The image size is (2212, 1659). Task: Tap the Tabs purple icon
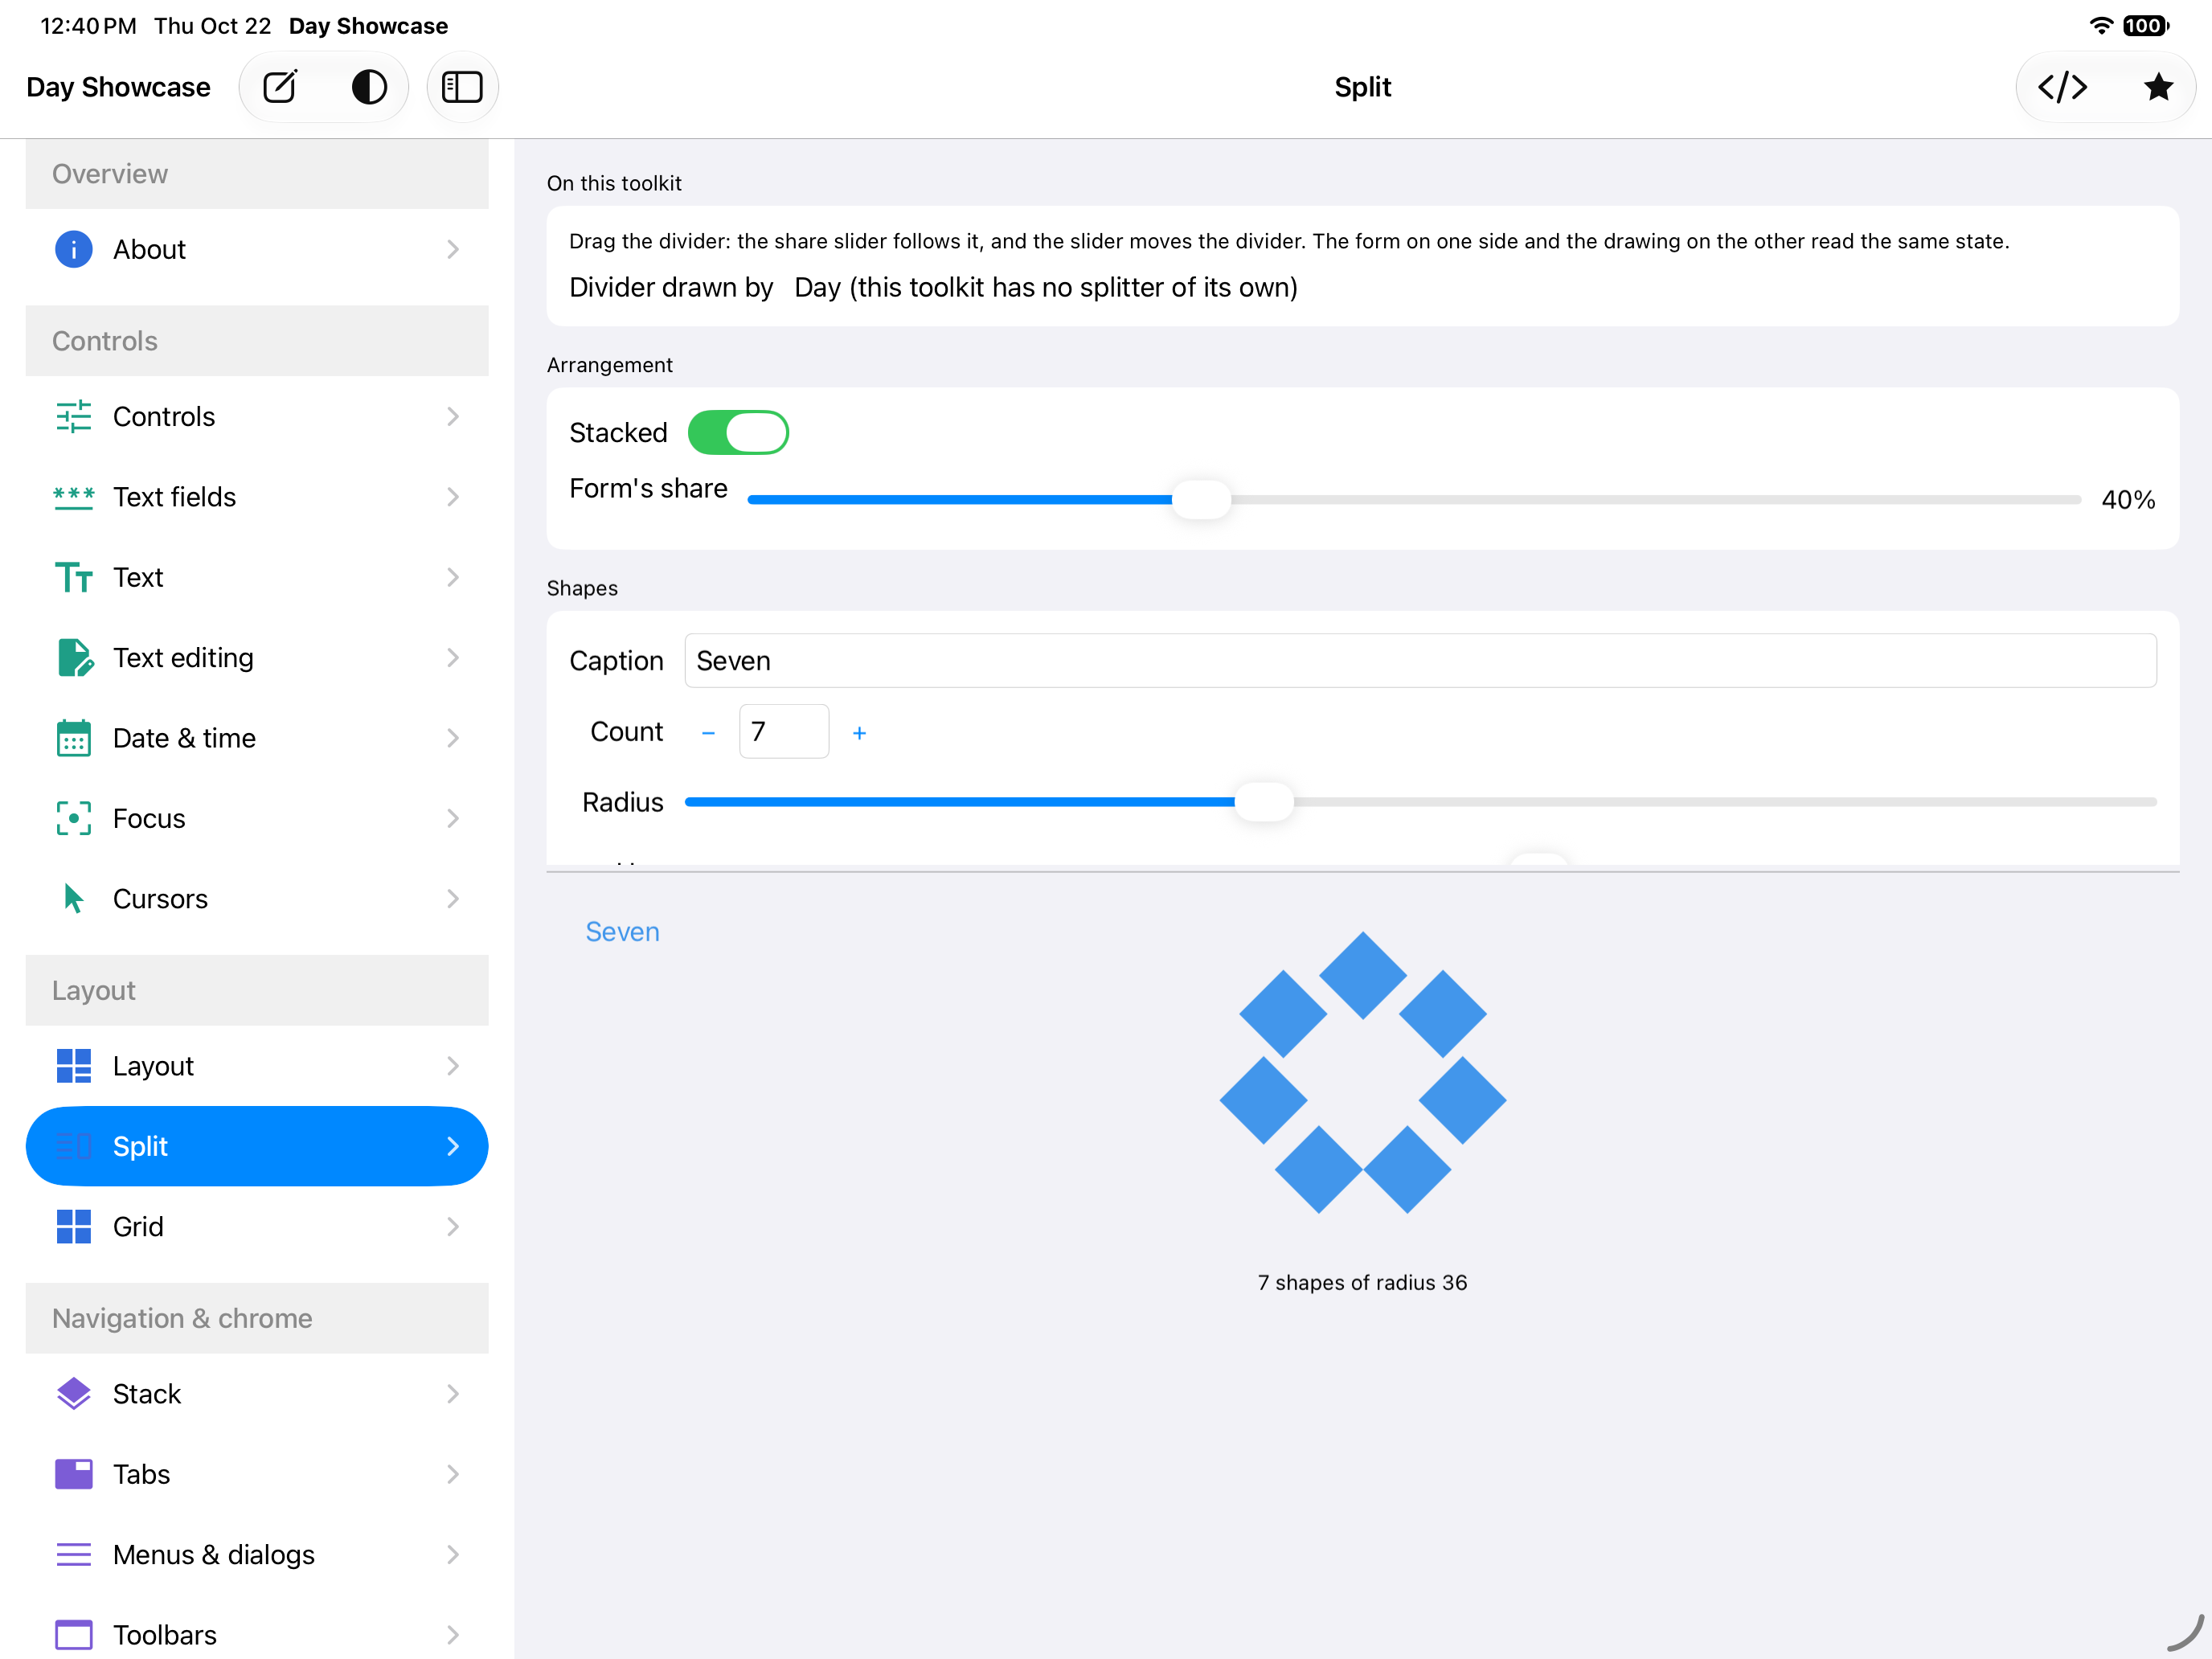click(74, 1474)
